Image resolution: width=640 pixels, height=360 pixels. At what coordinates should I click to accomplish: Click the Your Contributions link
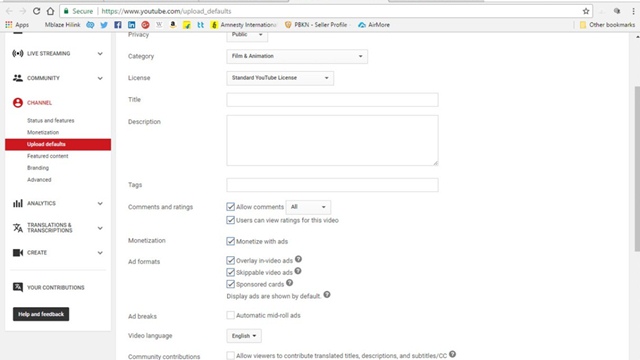[56, 287]
